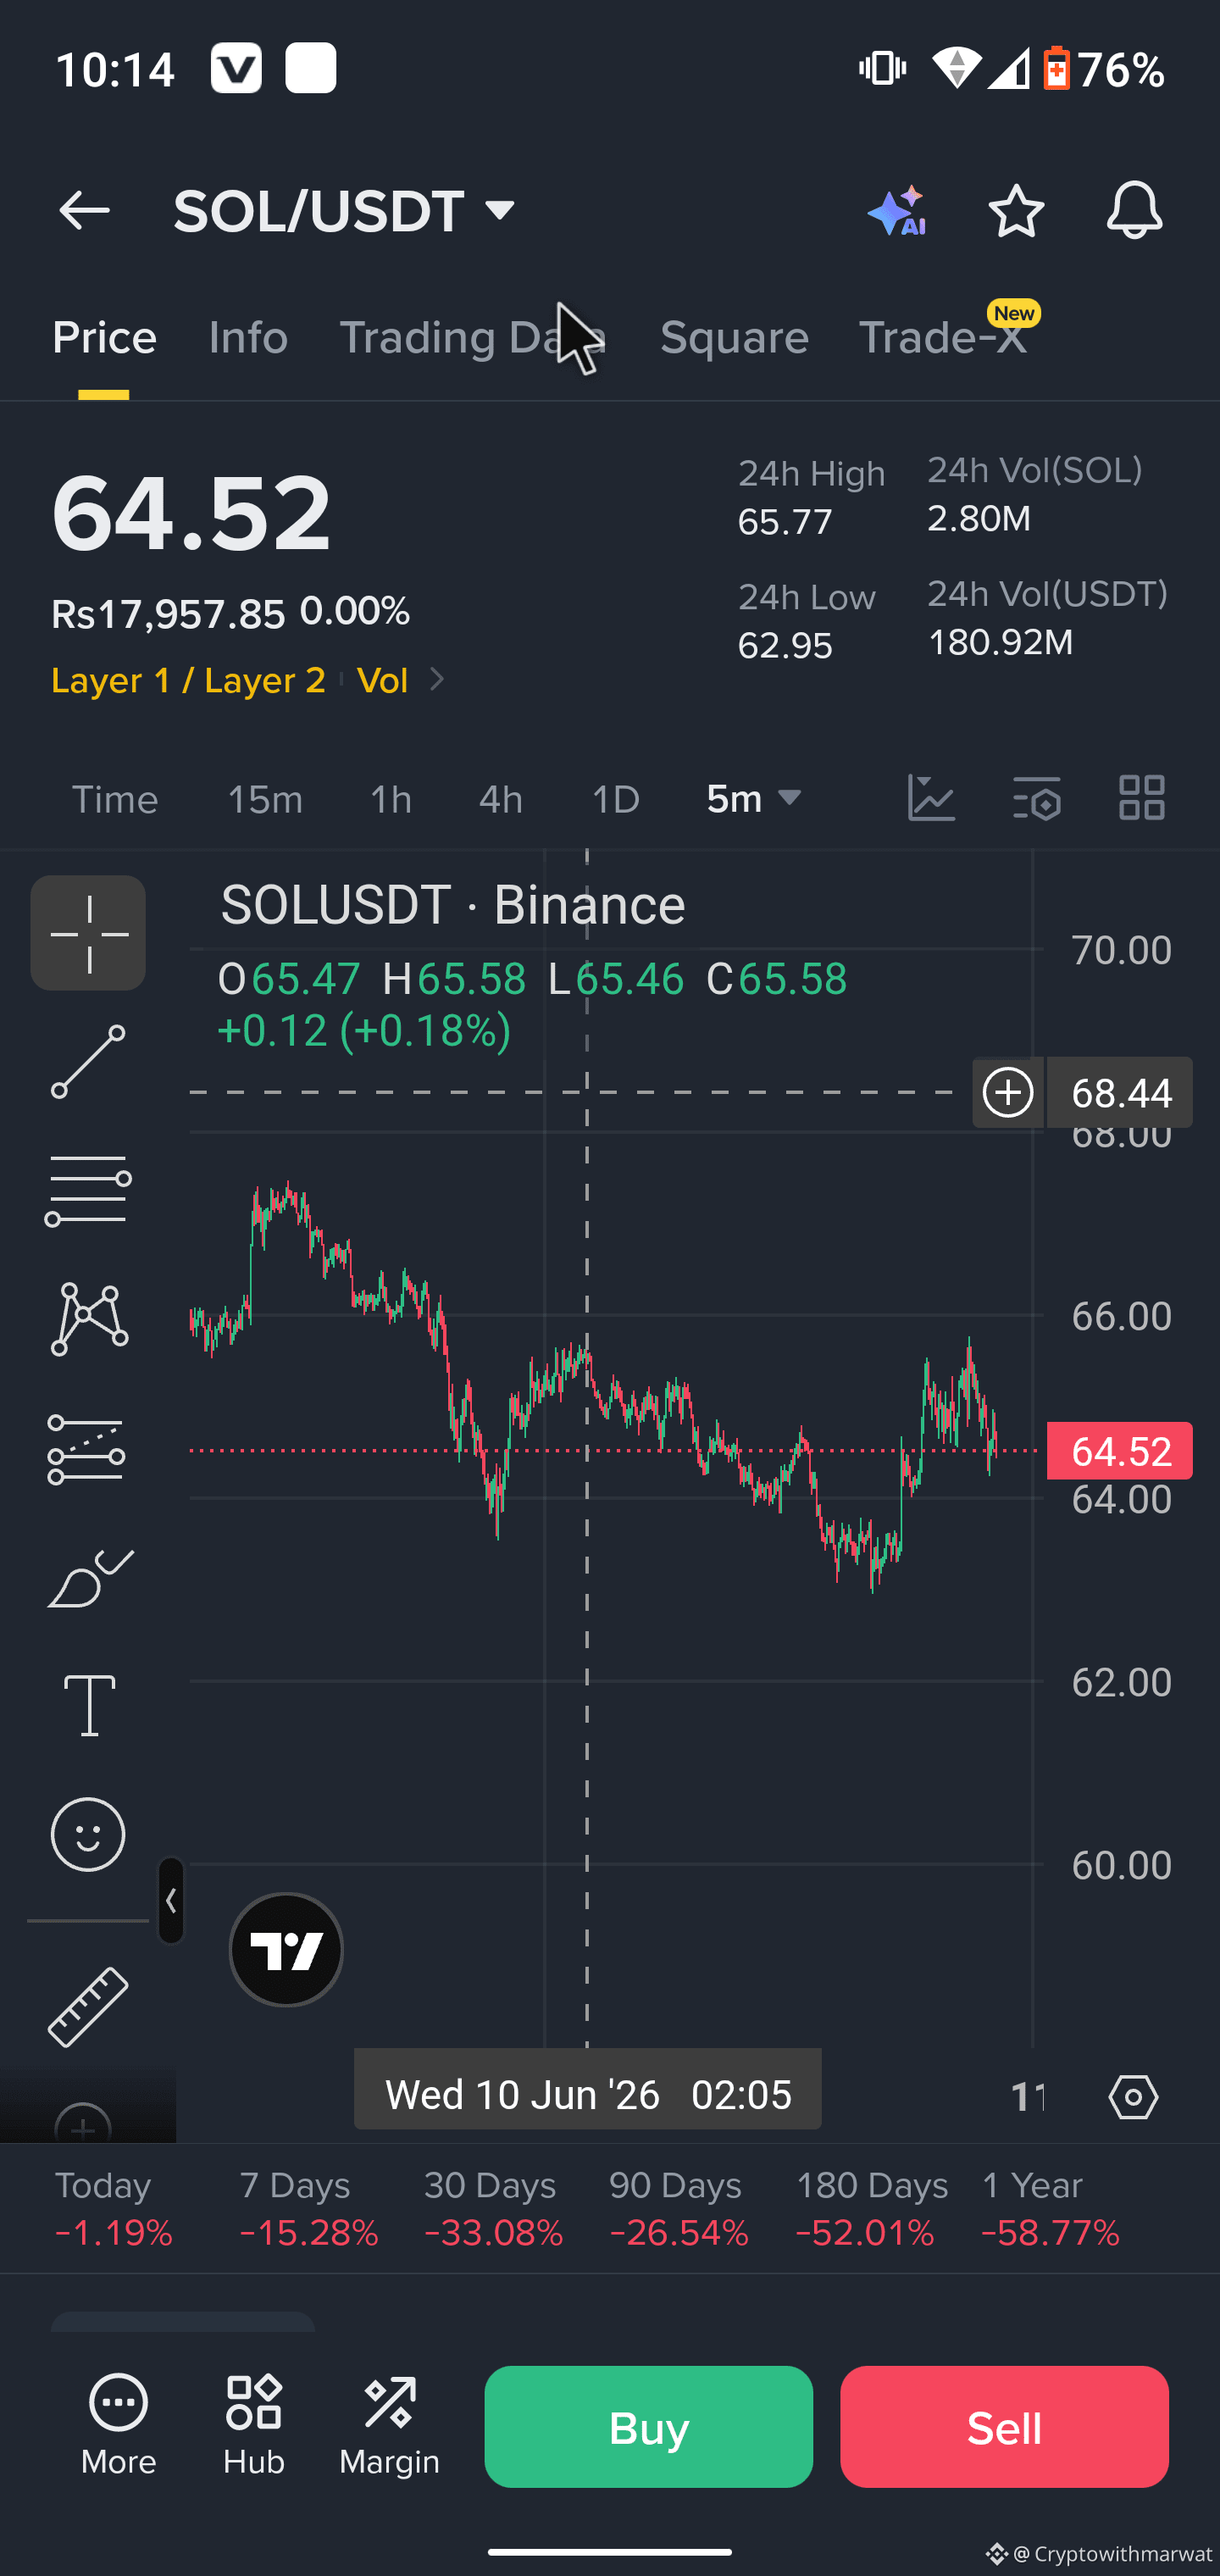Viewport: 1220px width, 2576px height.
Task: Click the 24h High value 65.77
Action: tap(785, 522)
